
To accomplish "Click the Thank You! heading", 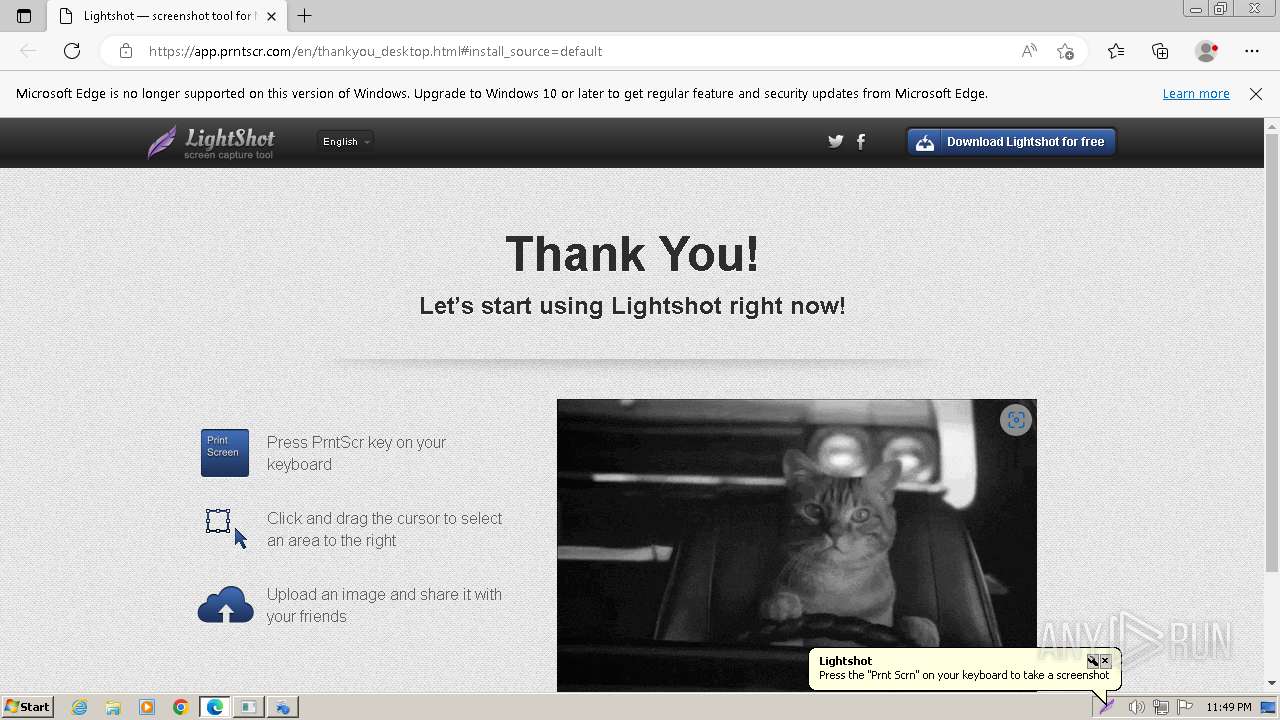I will [x=632, y=254].
